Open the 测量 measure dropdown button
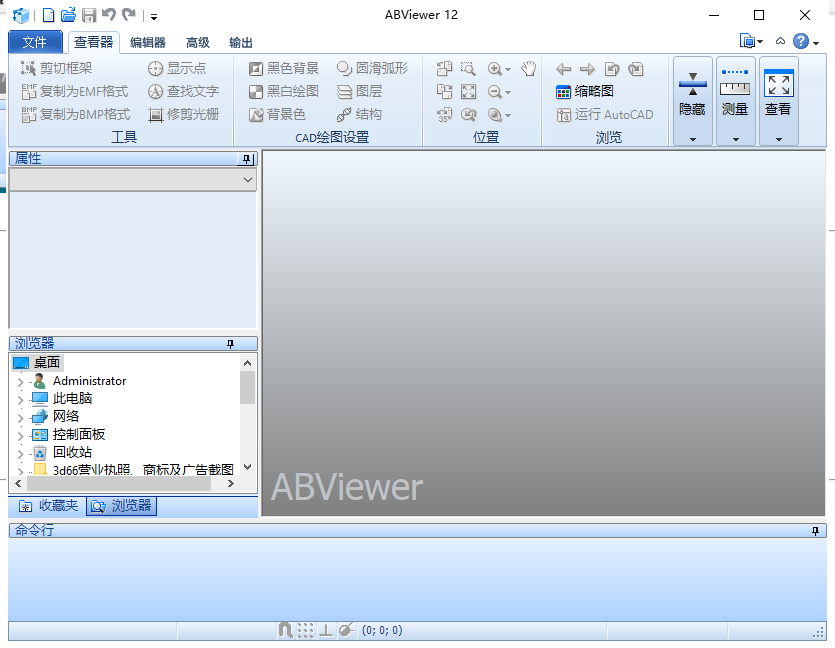This screenshot has height=648, width=835. pos(735,101)
